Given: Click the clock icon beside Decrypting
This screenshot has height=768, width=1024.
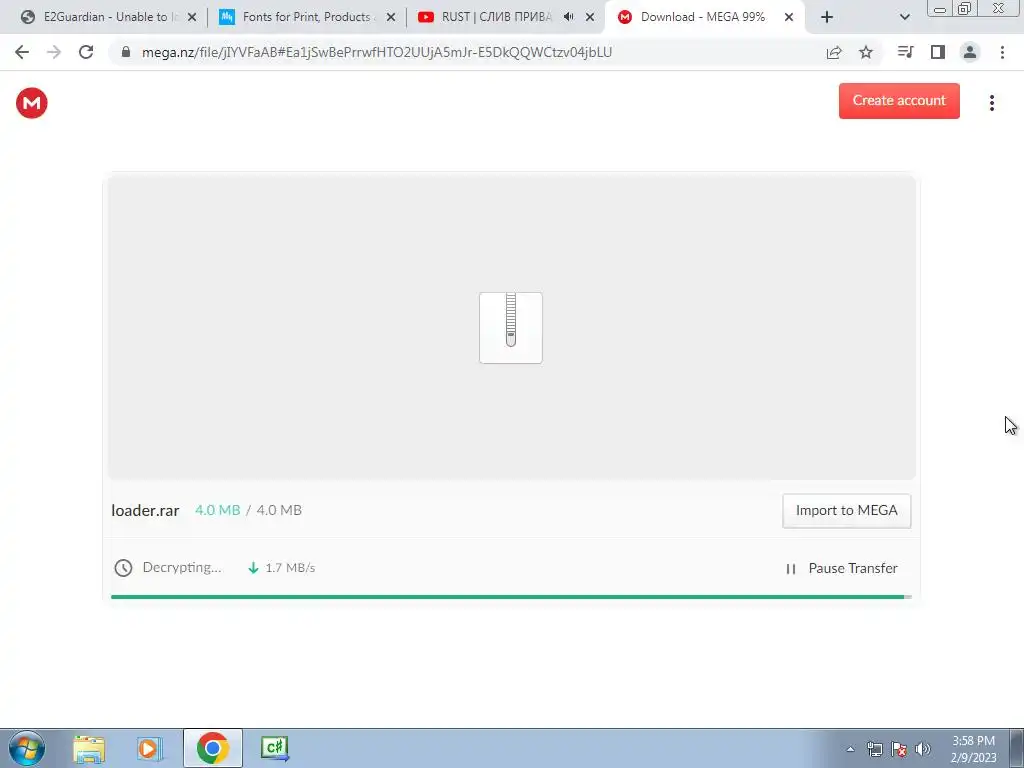Looking at the screenshot, I should pyautogui.click(x=123, y=568).
